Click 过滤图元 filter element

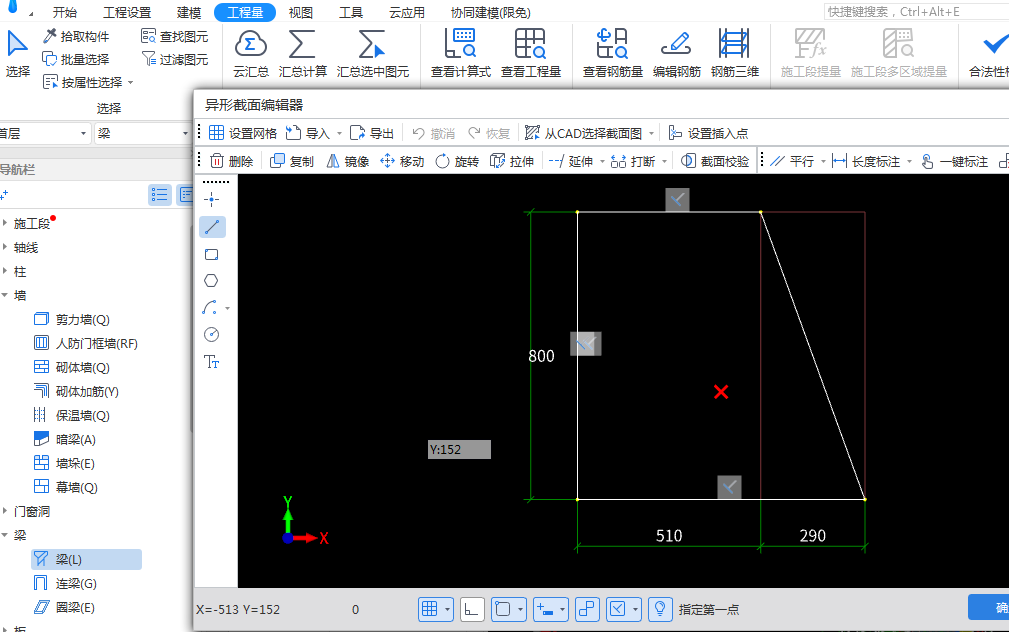click(175, 59)
